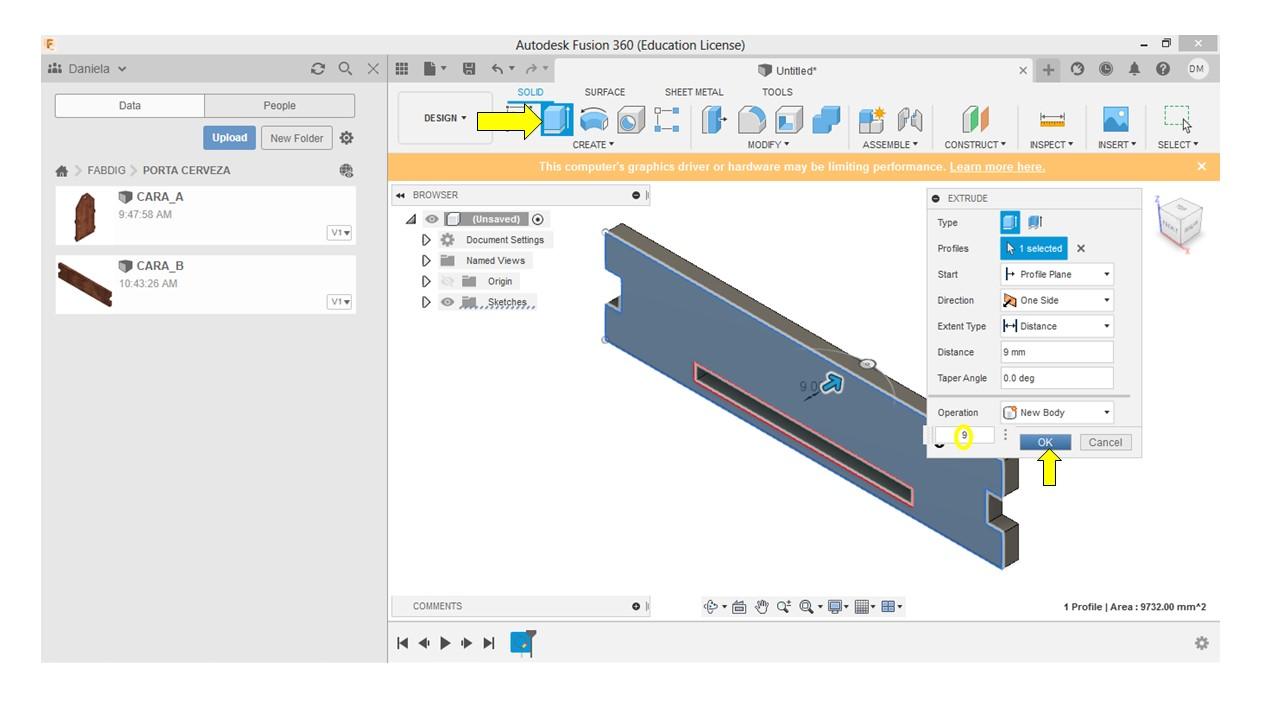1280x720 pixels.
Task: Select the sketch feature in the timeline
Action: 522,643
